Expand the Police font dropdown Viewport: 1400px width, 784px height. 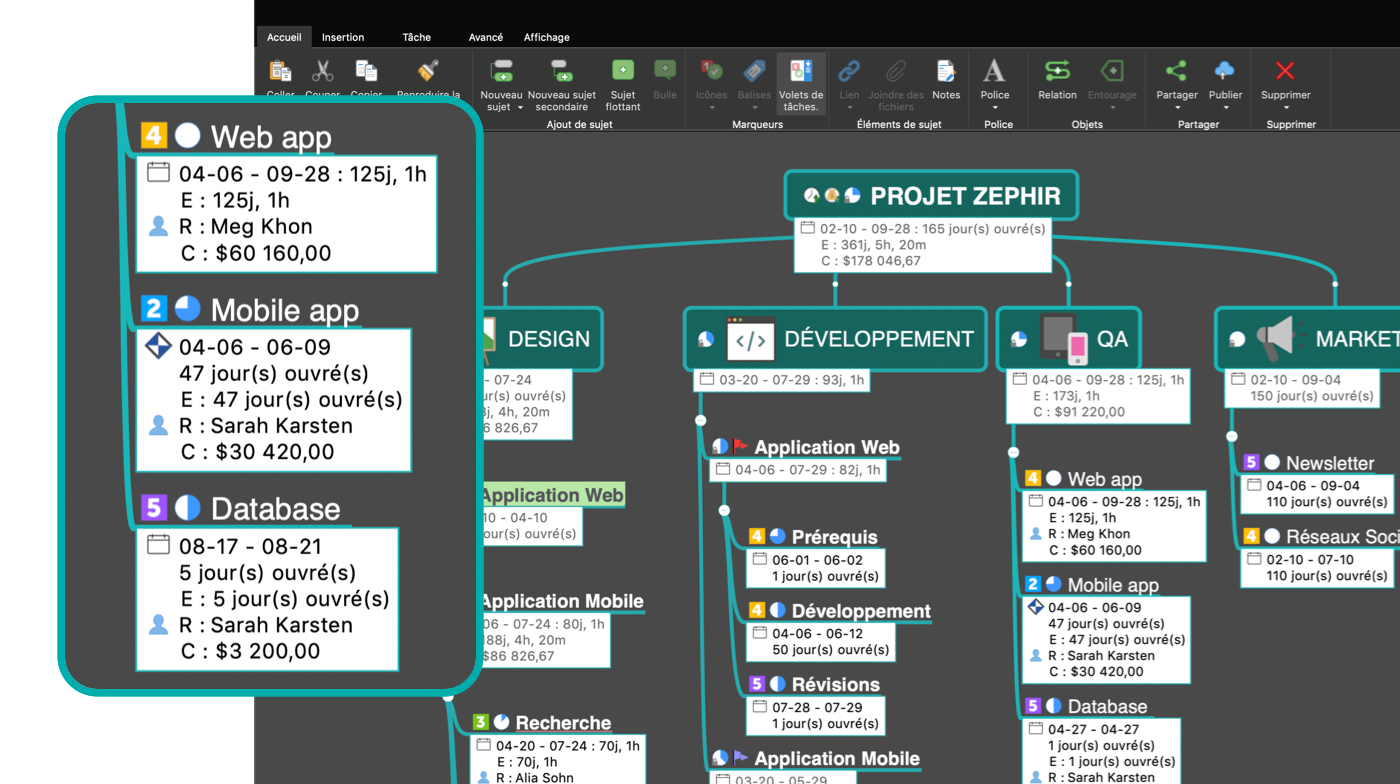(995, 109)
